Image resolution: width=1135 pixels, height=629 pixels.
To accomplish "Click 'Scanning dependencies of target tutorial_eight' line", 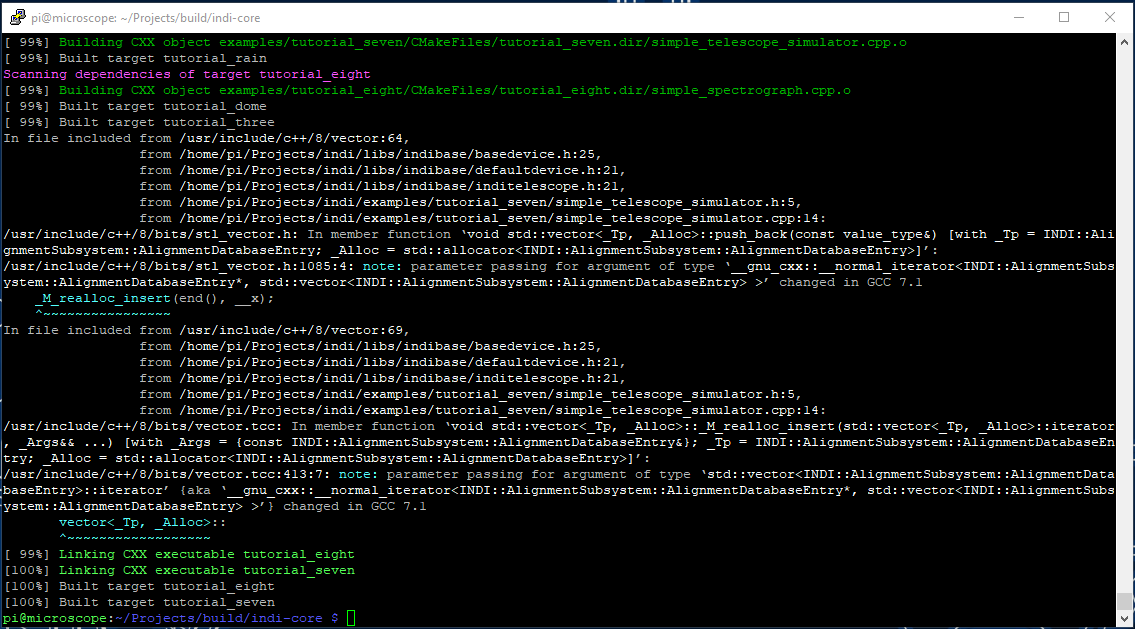I will tap(187, 74).
